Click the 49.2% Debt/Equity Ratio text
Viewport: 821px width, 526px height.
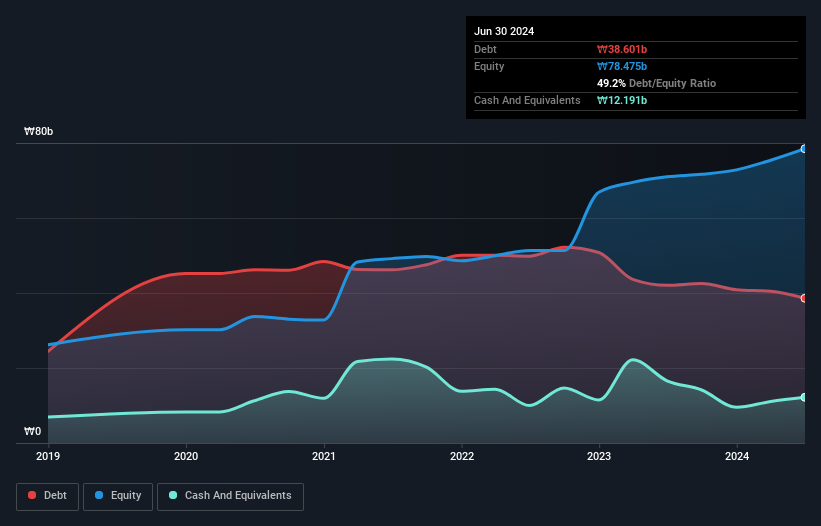click(x=656, y=83)
